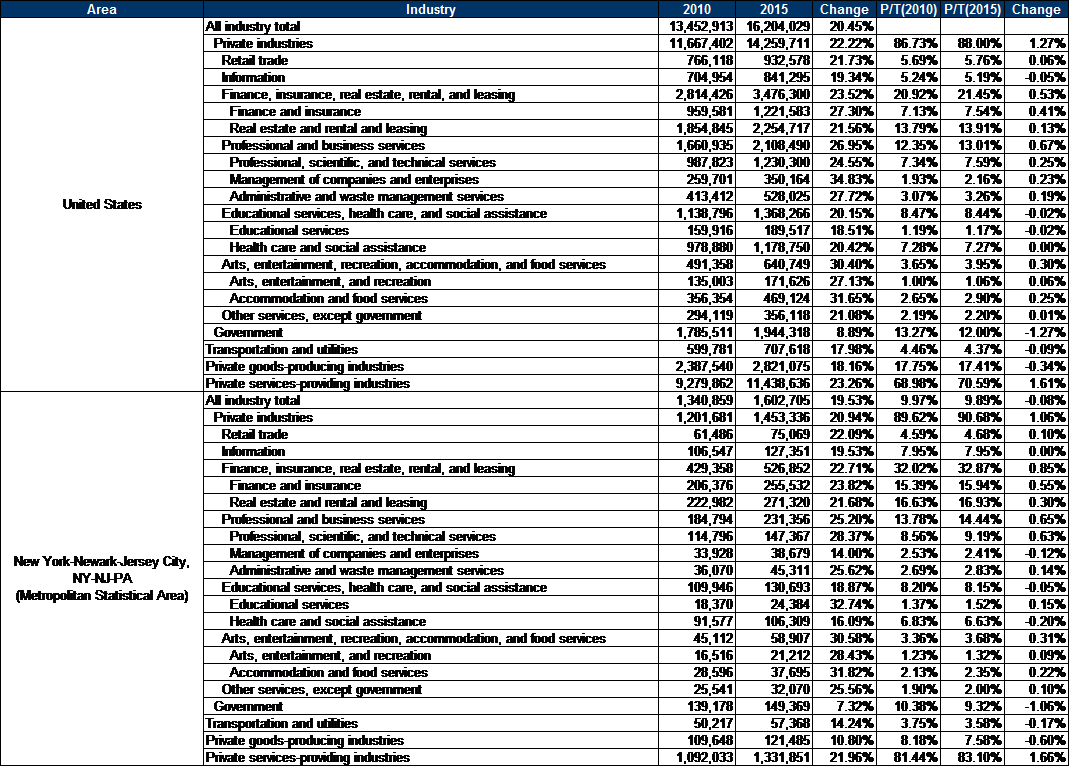This screenshot has width=1070, height=767.
Task: Click the Industry column header
Action: 431,9
